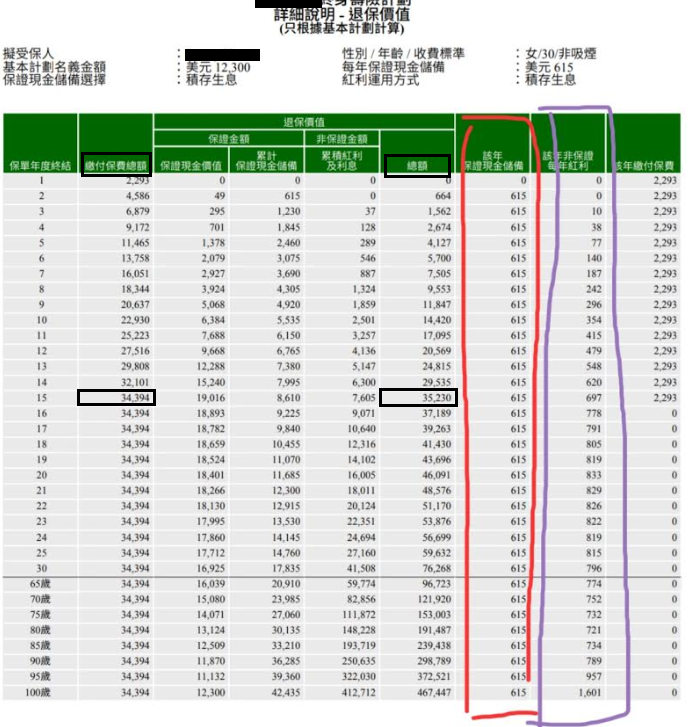Click year 20 annual dividend '833'
689x727 pixels.
tap(593, 475)
